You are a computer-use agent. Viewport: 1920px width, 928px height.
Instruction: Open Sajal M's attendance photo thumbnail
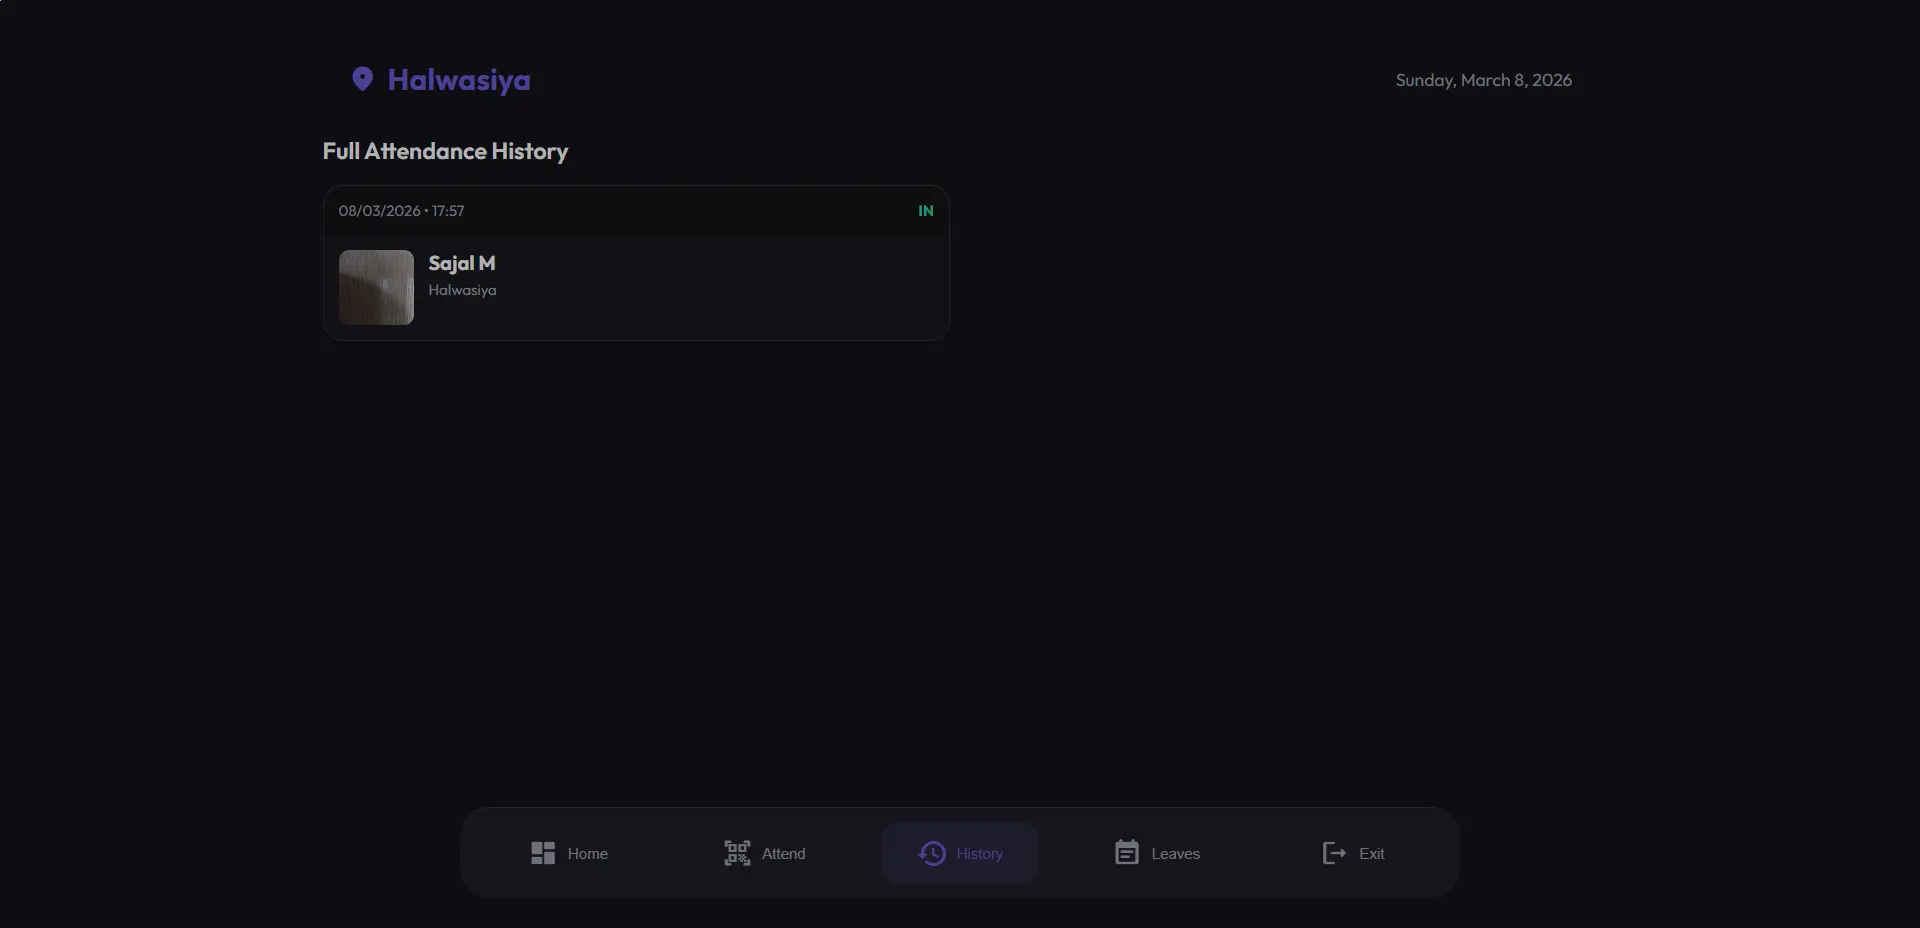tap(376, 287)
